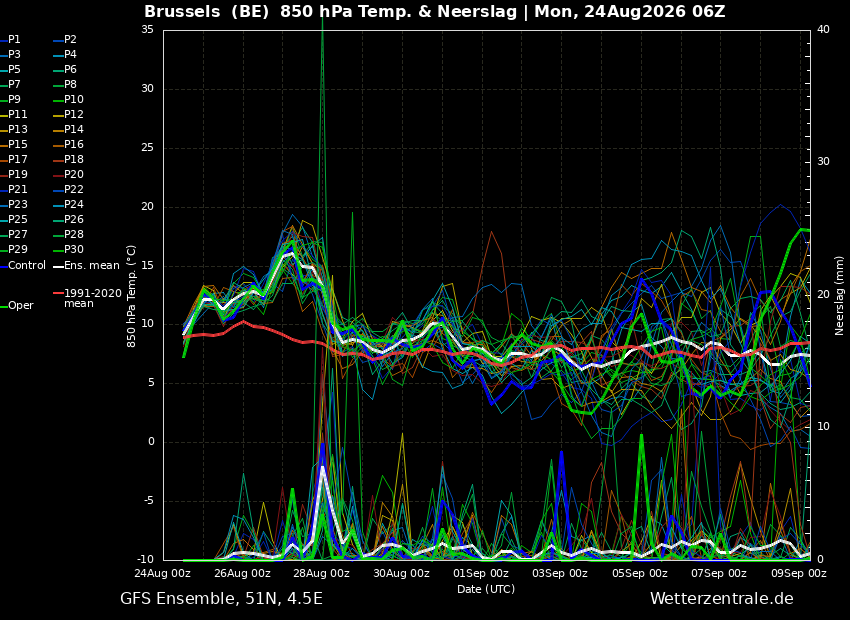Click the 09Sep 00z date tick

[x=799, y=573]
